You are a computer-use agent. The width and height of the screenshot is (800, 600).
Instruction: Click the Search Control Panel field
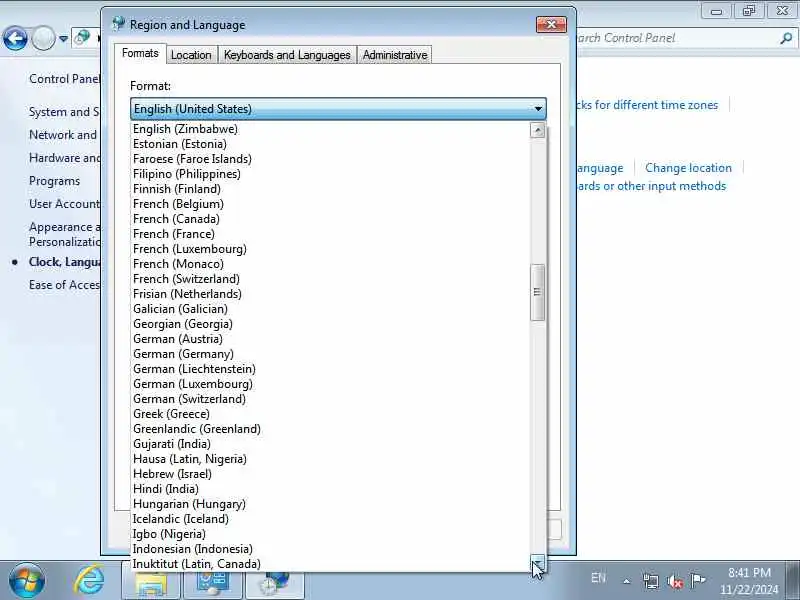(x=679, y=38)
